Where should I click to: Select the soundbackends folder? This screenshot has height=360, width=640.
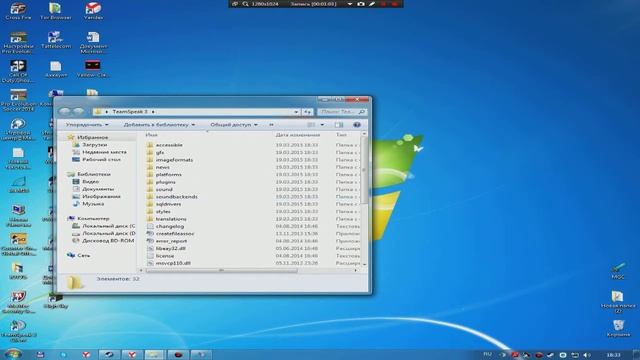tap(176, 196)
